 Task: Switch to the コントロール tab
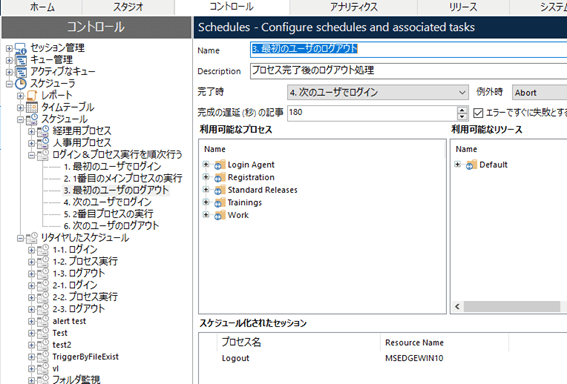pos(231,7)
